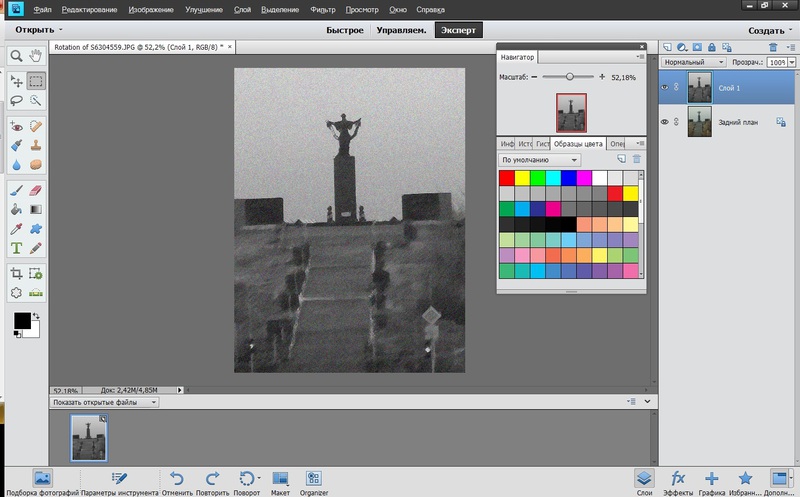Select the Zoom magnifier tool
The width and height of the screenshot is (800, 497).
[x=16, y=56]
